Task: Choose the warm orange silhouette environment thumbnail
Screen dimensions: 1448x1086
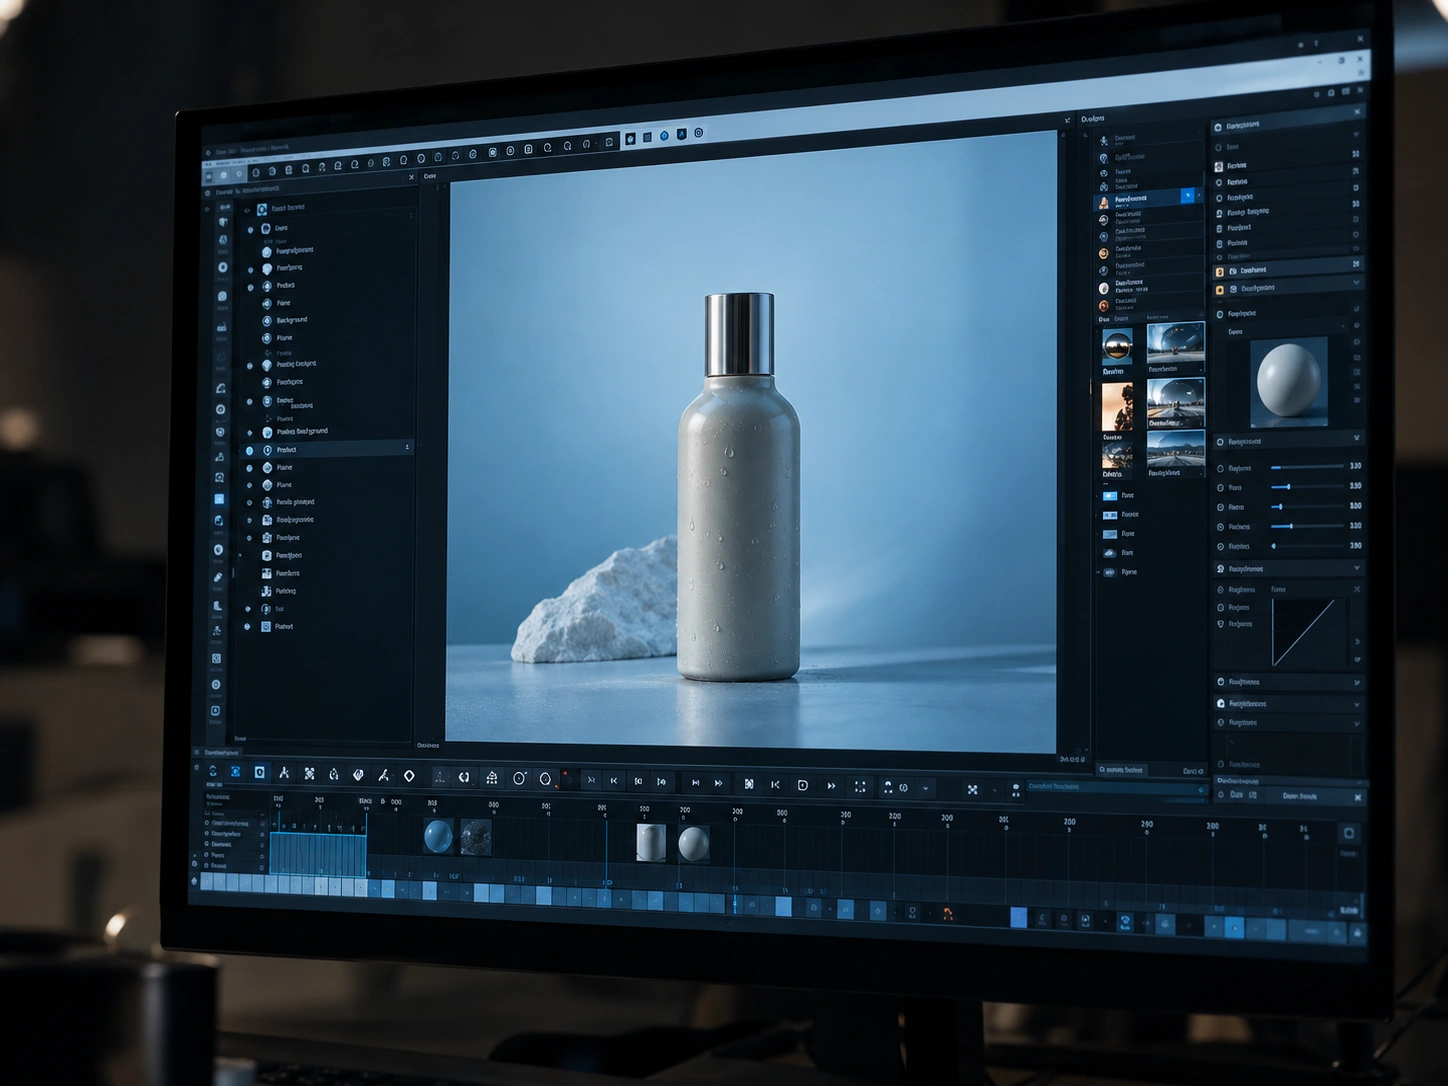Action: click(1117, 407)
